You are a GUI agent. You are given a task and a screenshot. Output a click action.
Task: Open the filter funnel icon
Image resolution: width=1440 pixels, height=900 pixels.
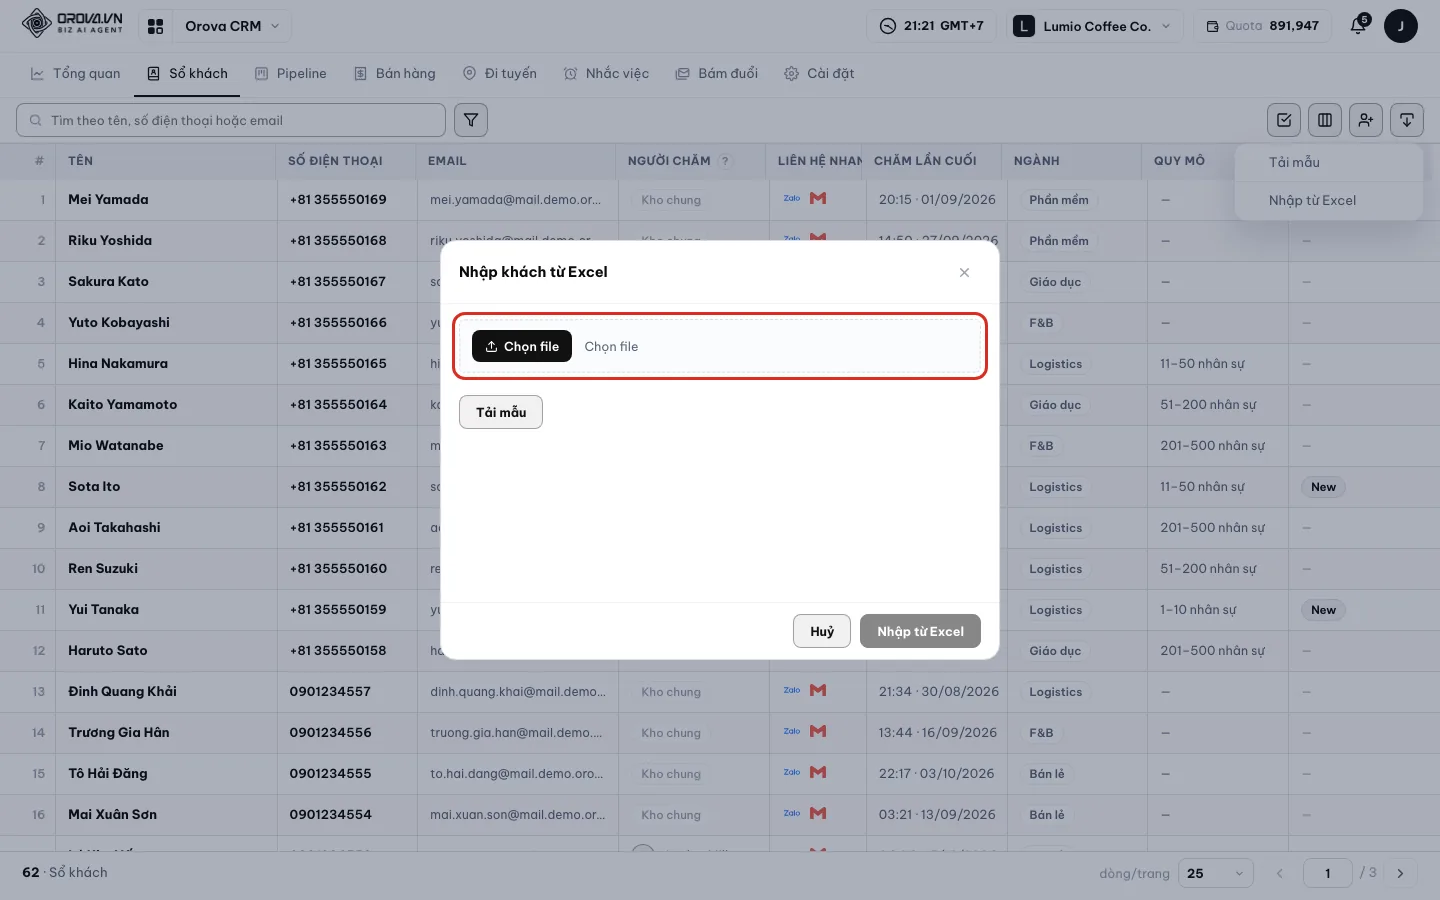tap(471, 120)
